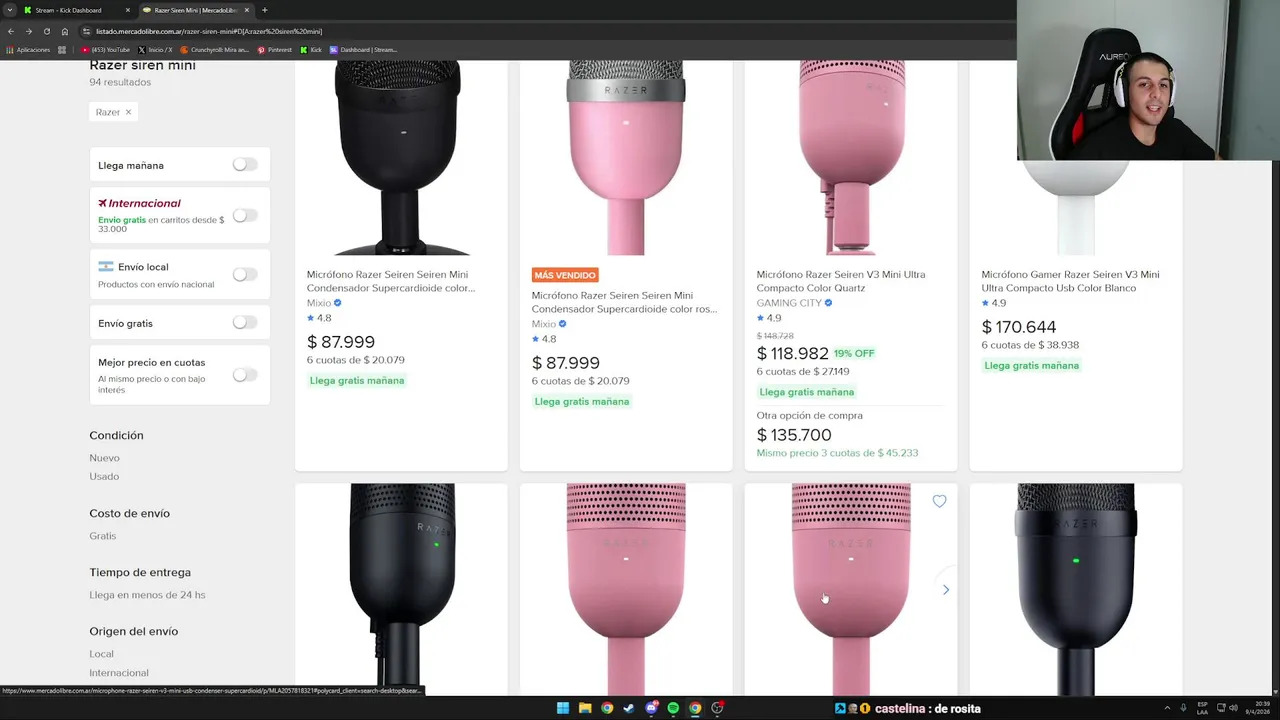Screen dimensions: 1280x720
Task: Open the Crunchyroll bookmark
Action: point(214,49)
